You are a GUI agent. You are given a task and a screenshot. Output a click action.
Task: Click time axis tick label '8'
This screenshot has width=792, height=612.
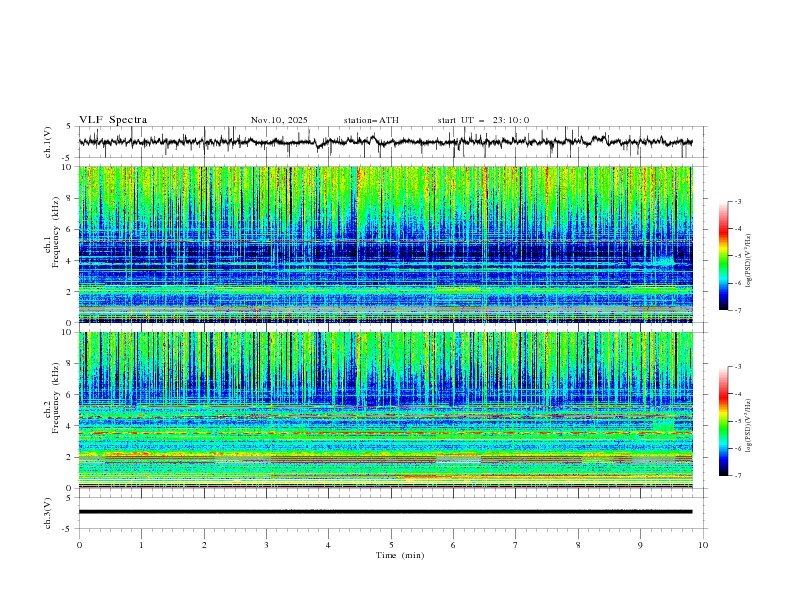click(x=578, y=545)
